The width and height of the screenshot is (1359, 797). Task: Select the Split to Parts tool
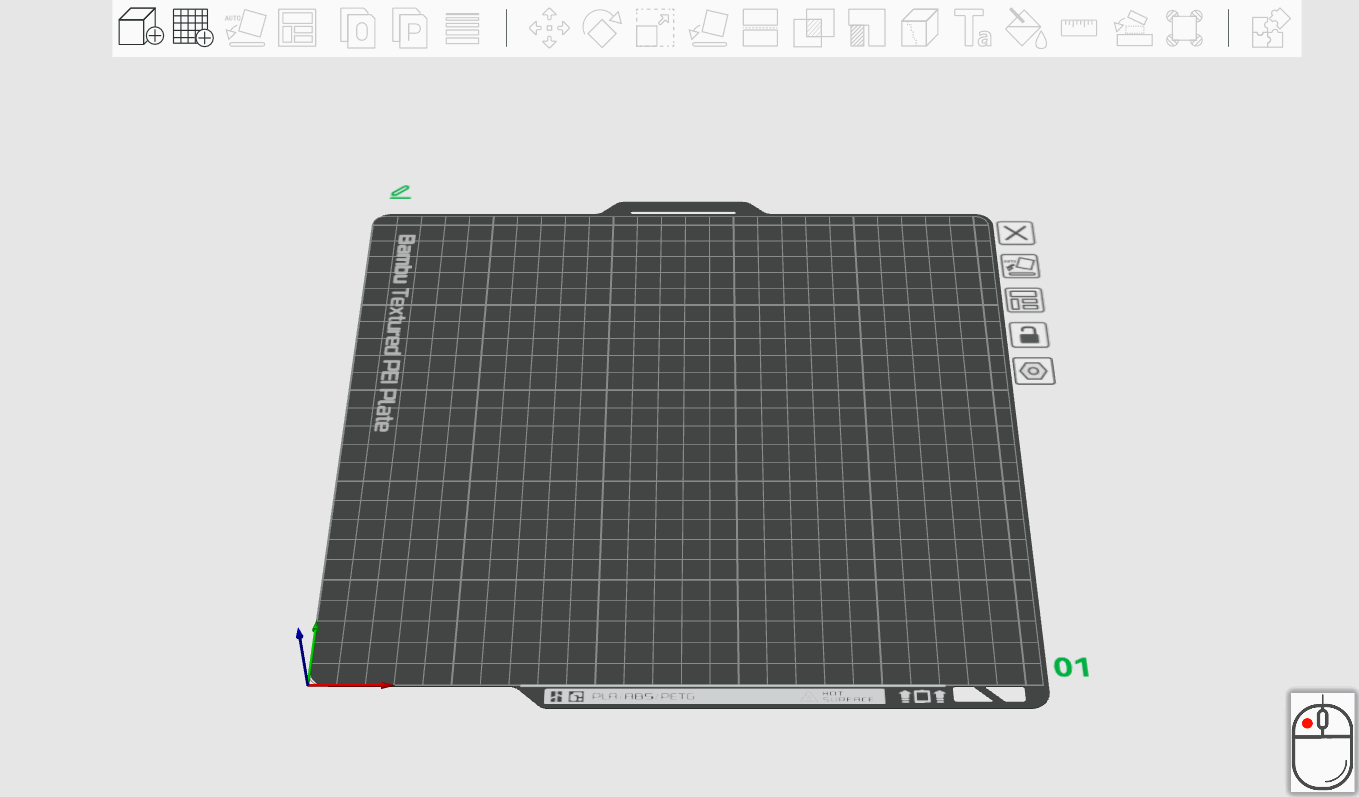pyautogui.click(x=410, y=28)
